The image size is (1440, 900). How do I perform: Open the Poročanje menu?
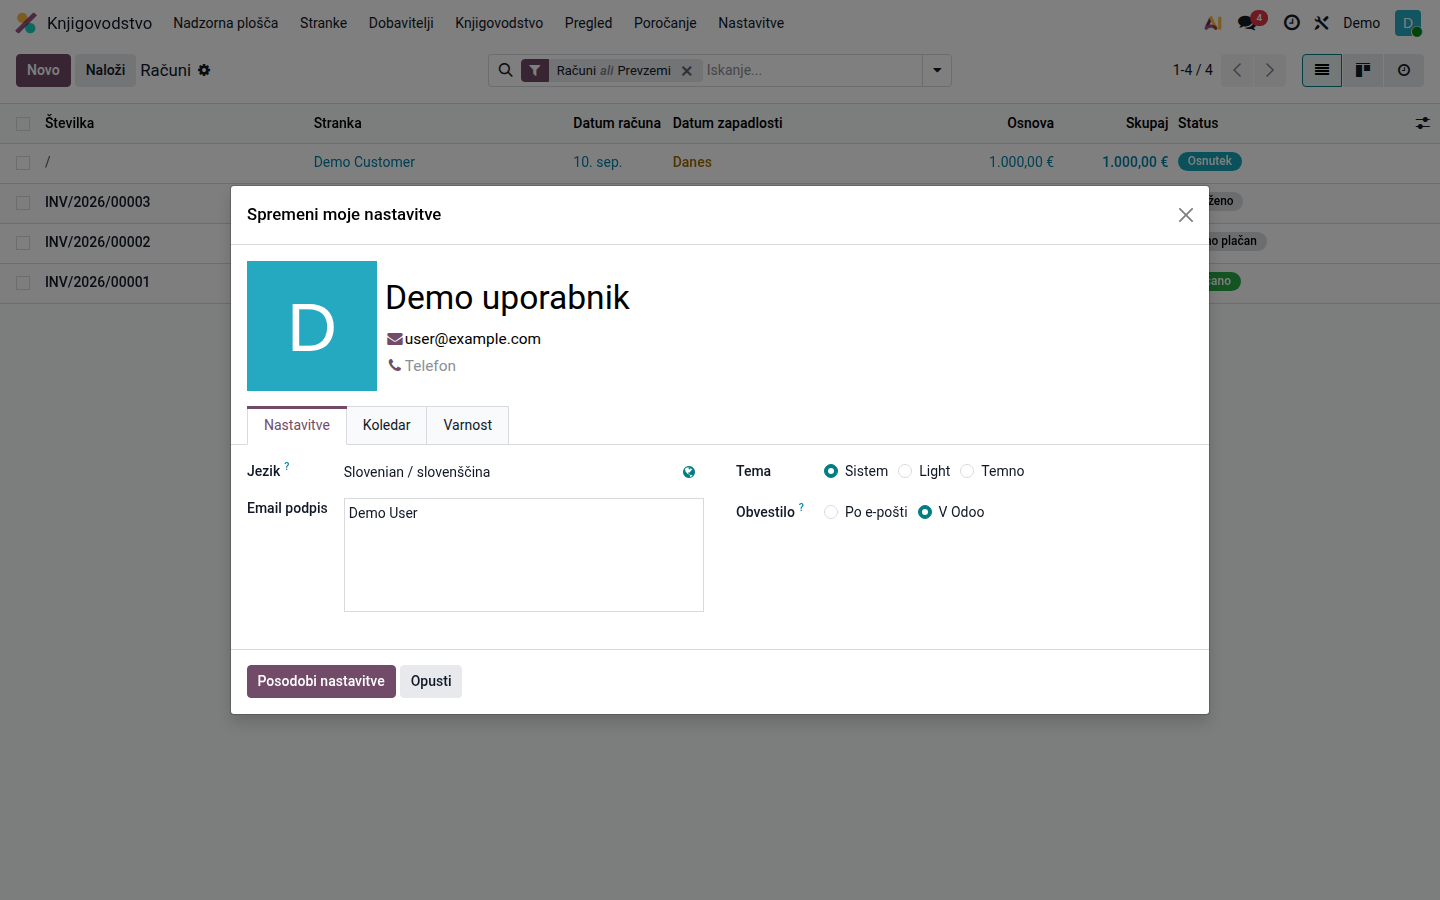(x=665, y=23)
